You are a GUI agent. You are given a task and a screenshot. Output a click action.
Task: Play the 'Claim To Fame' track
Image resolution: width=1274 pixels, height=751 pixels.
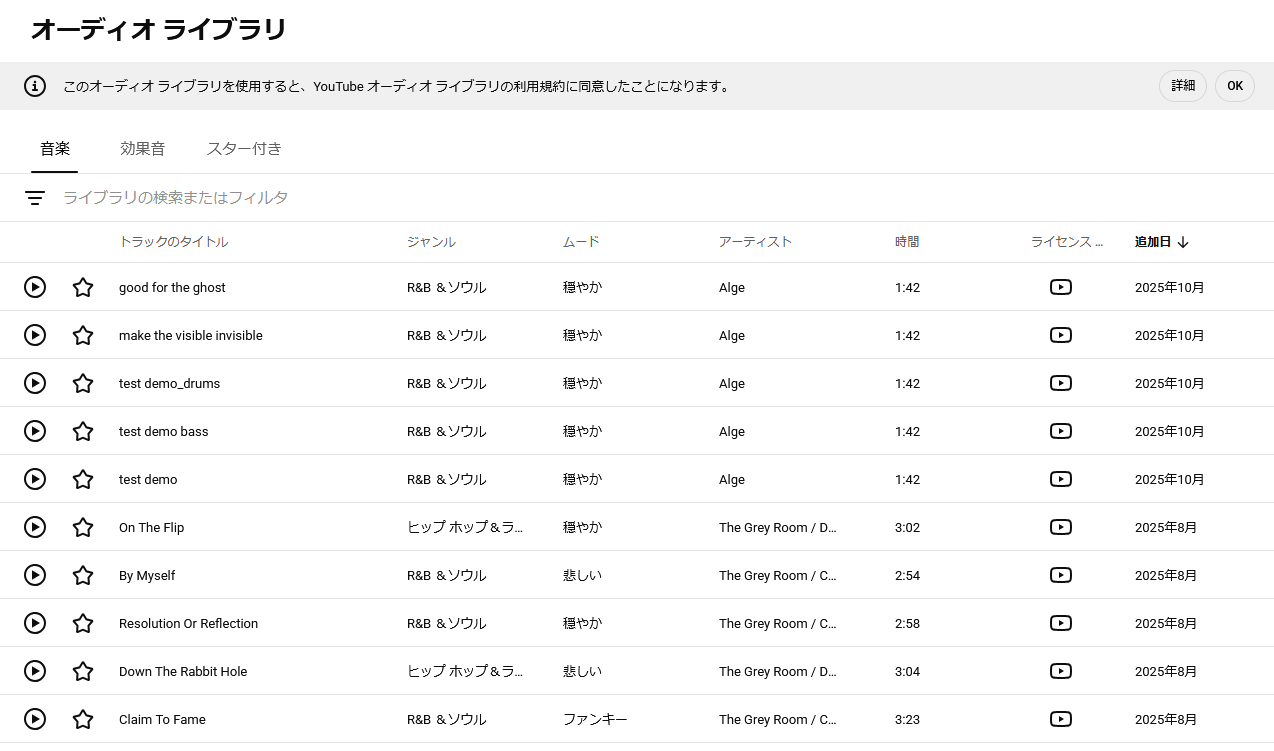35,719
